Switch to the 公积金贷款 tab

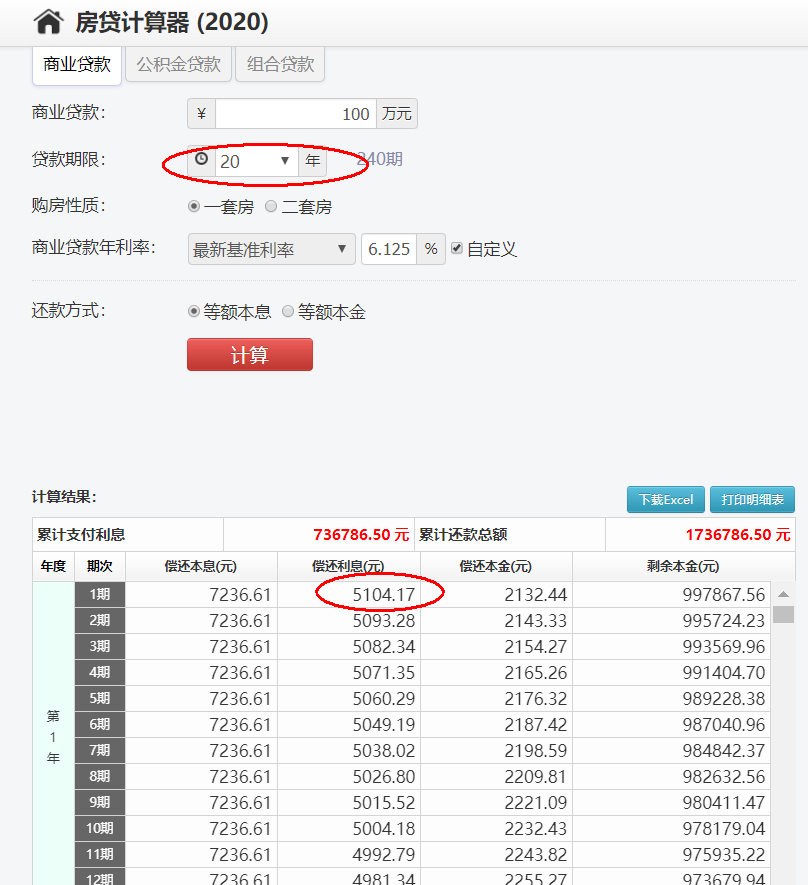pos(178,63)
